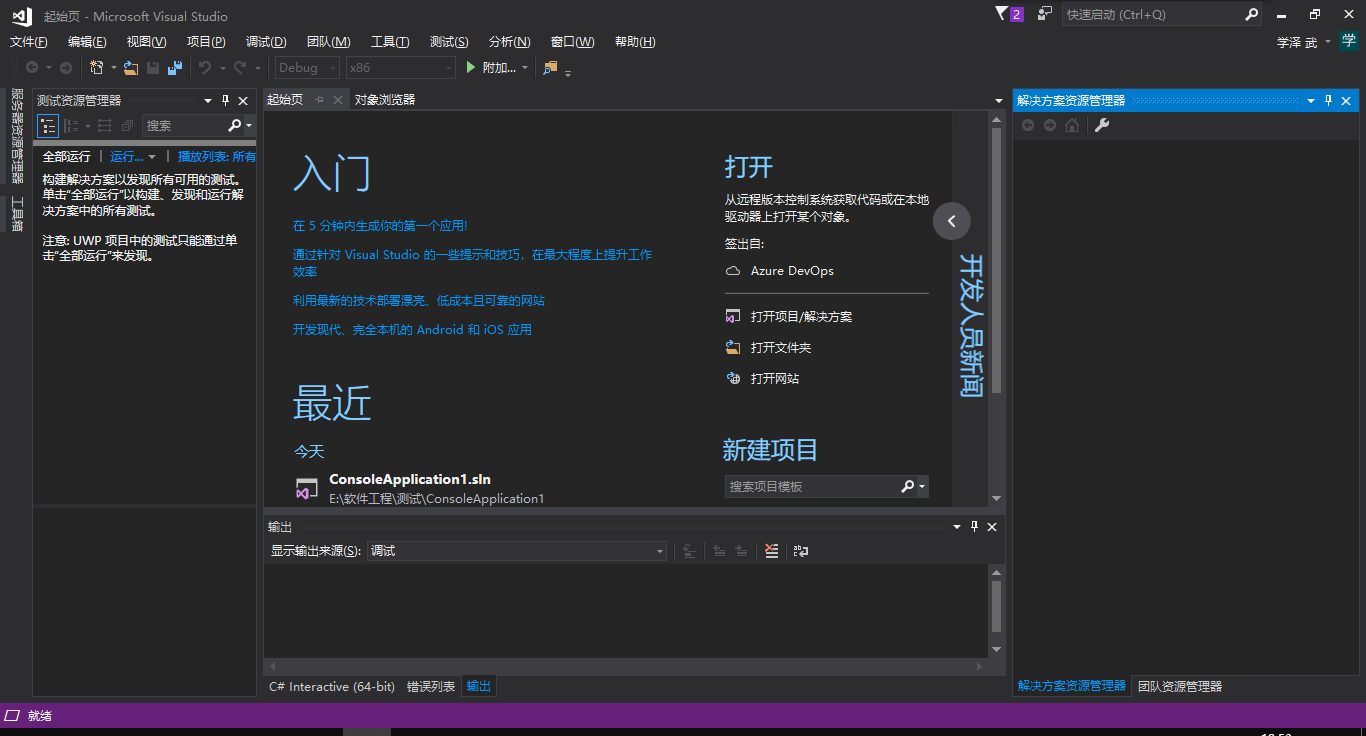The width and height of the screenshot is (1366, 736).
Task: Click the New Project toolbar icon
Action: (97, 68)
